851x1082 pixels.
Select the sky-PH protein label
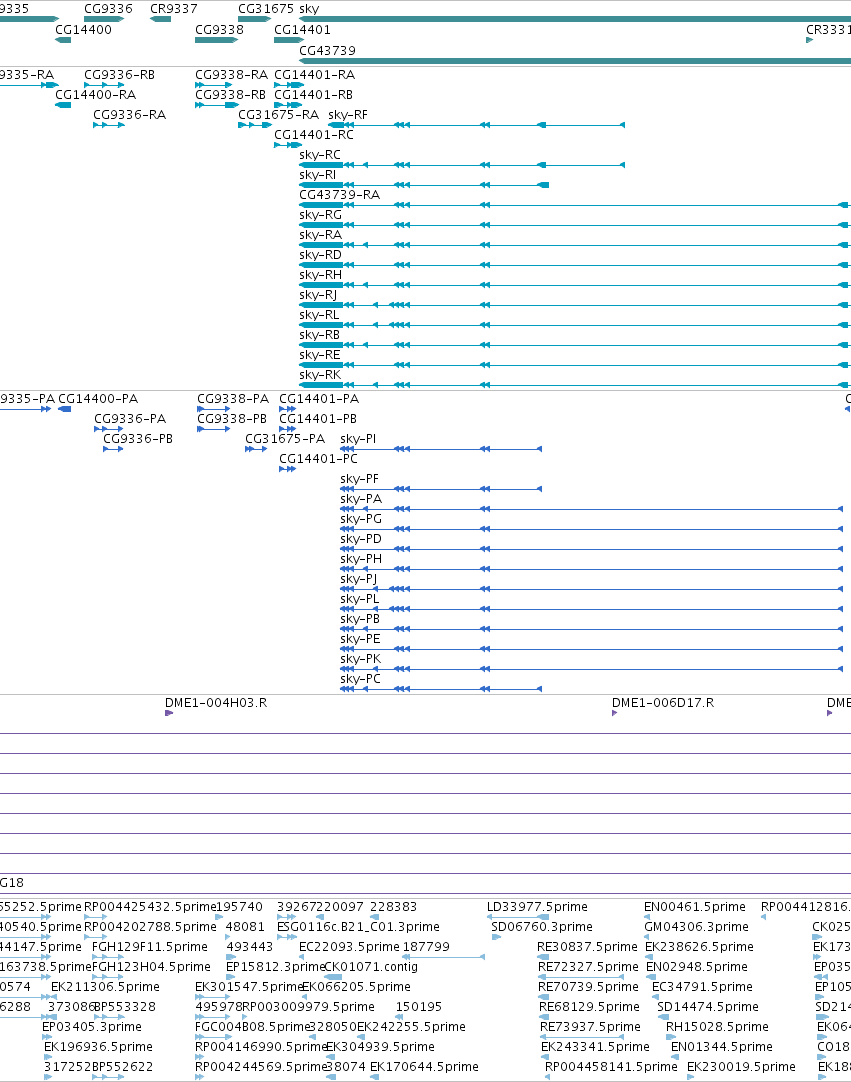coord(361,559)
